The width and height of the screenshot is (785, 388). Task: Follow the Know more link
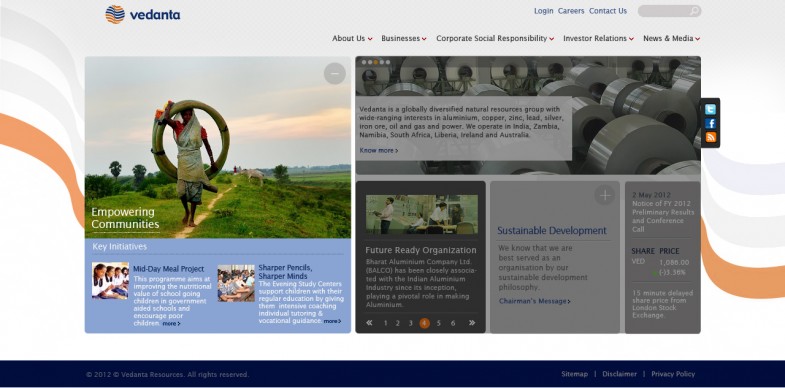378,150
